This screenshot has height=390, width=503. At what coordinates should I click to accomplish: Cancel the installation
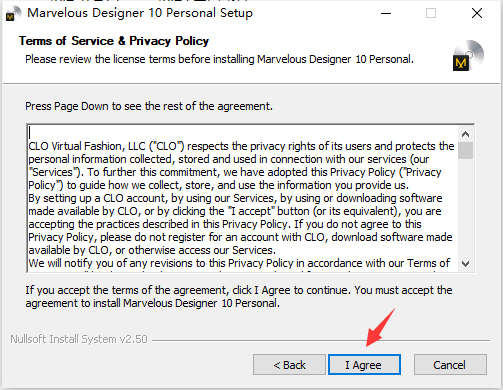[x=450, y=365]
